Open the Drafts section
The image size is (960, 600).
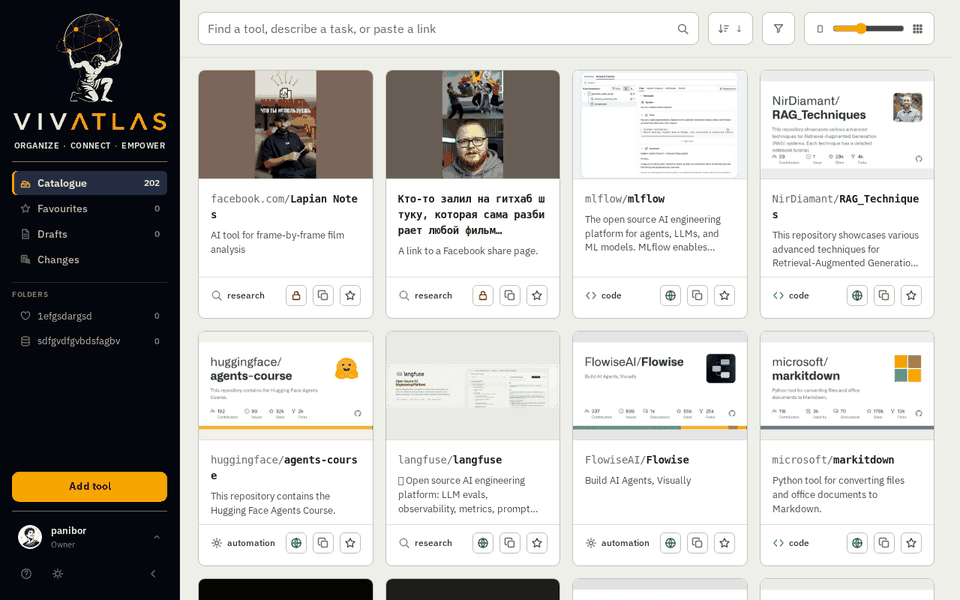tap(89, 234)
